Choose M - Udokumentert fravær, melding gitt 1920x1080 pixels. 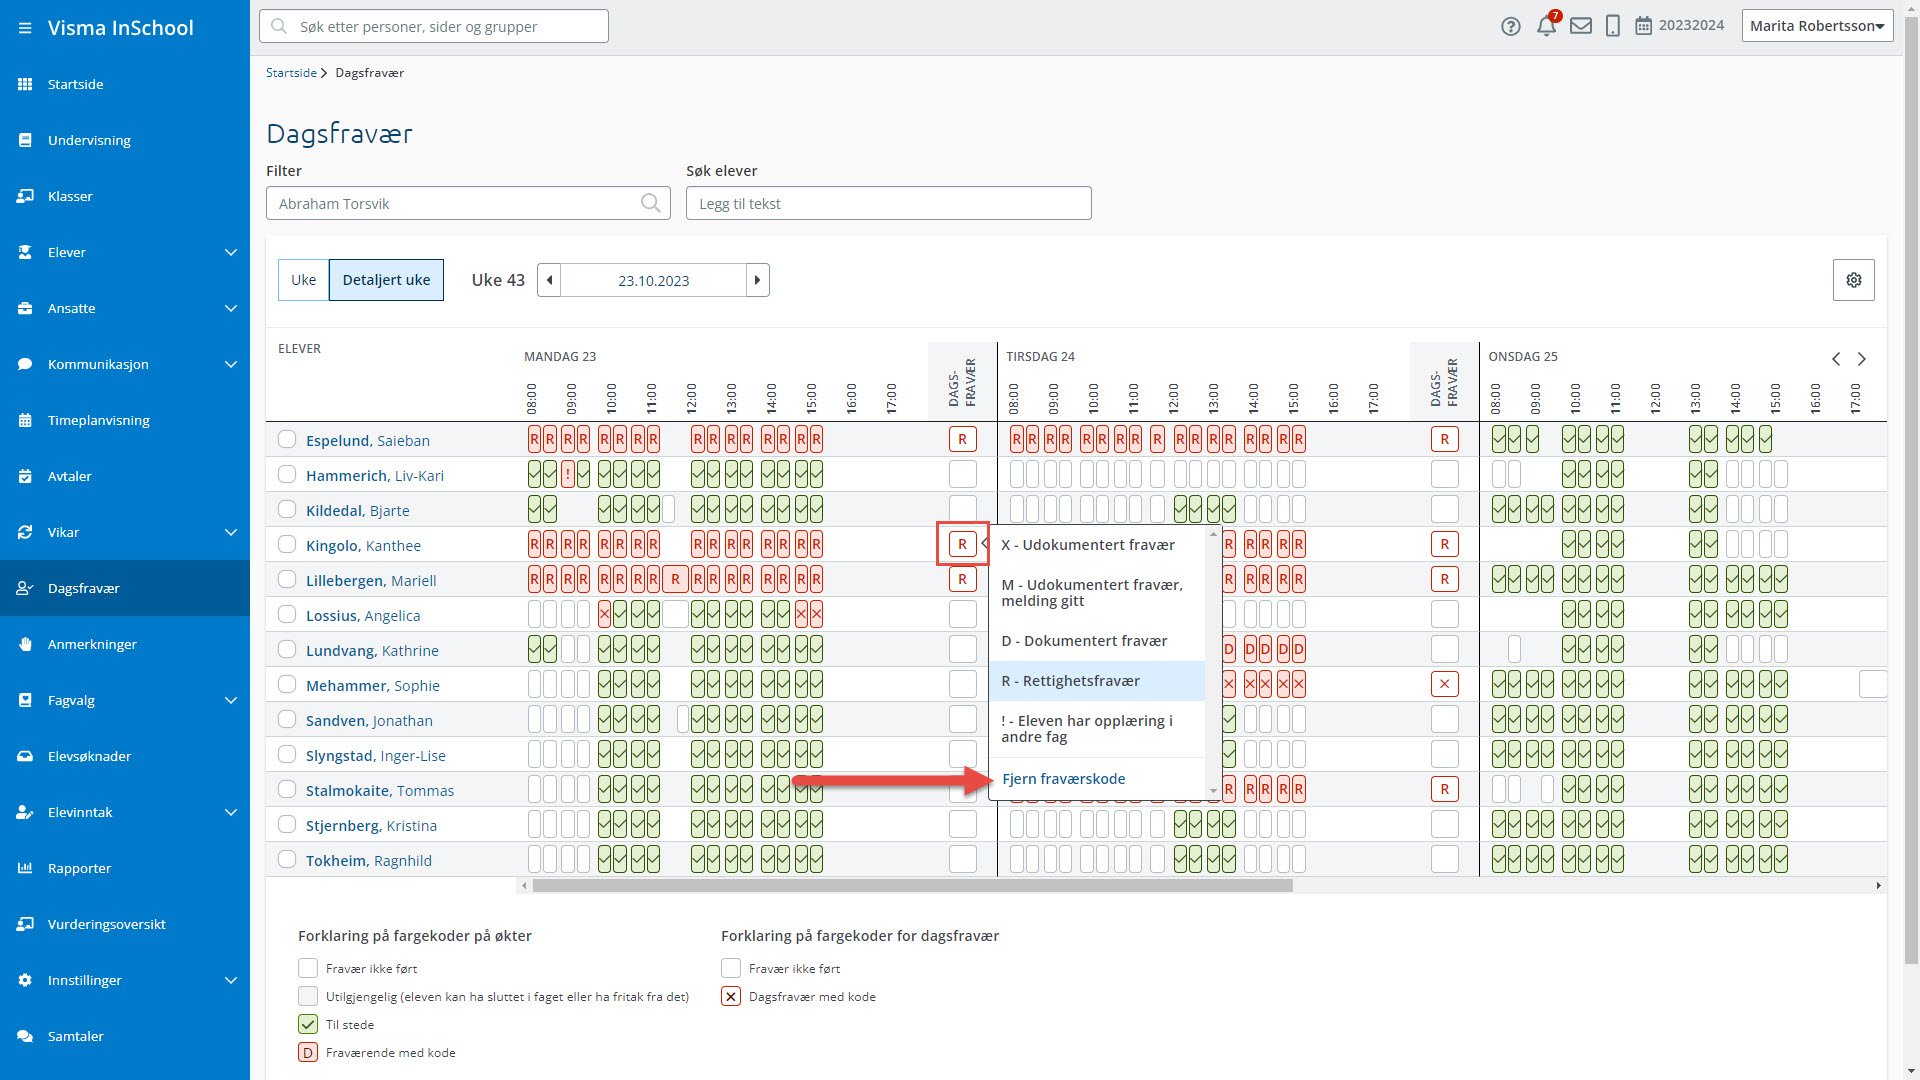tap(1097, 593)
